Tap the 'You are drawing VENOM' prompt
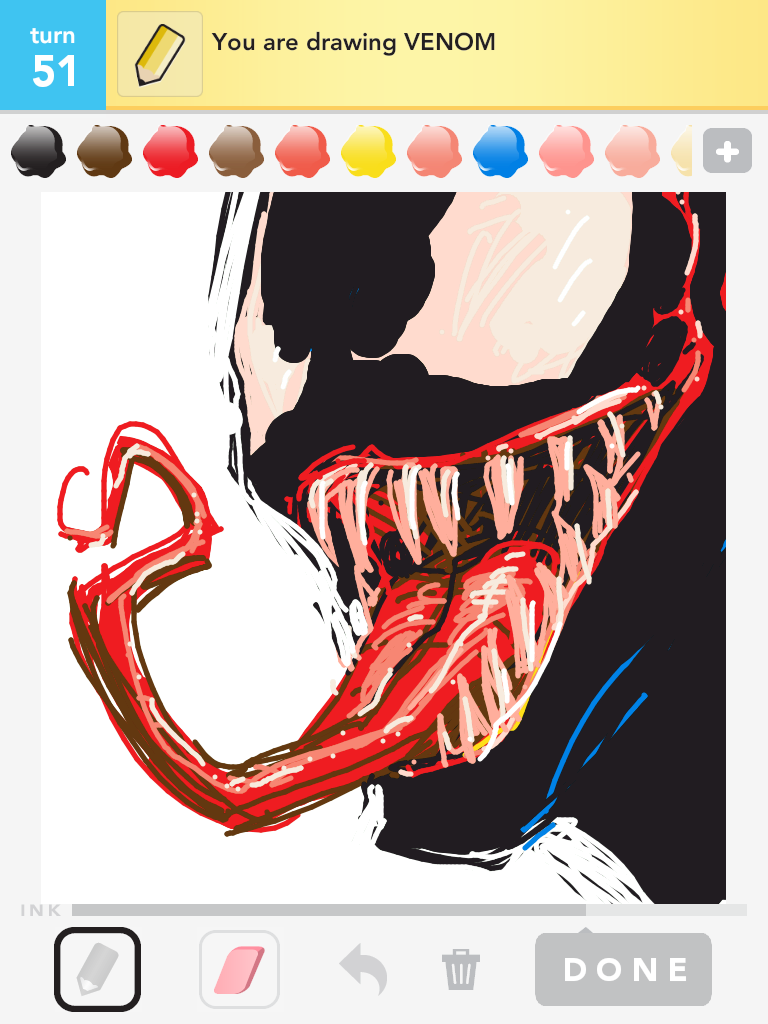This screenshot has height=1024, width=768. (353, 42)
